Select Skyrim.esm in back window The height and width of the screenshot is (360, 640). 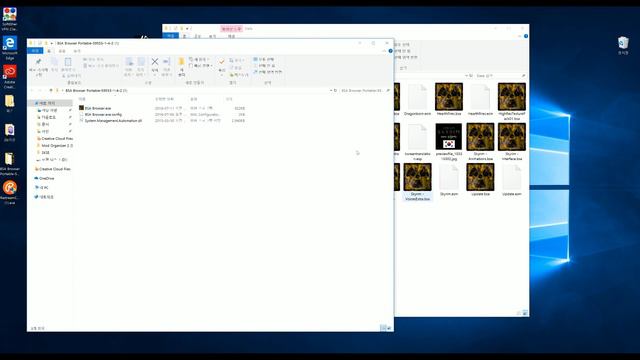click(449, 180)
